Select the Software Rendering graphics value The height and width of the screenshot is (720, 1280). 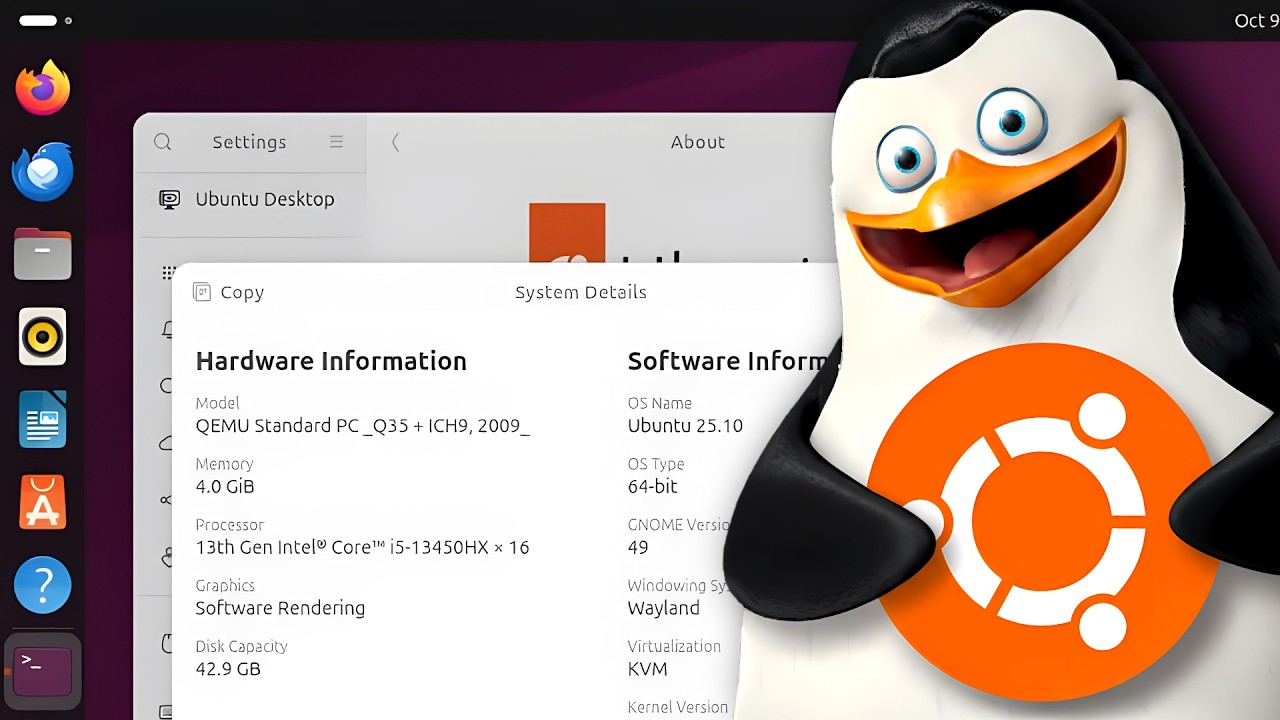[x=280, y=608]
